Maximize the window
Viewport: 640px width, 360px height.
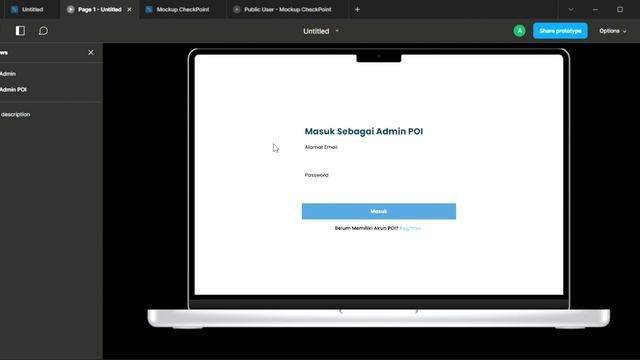click(x=620, y=9)
